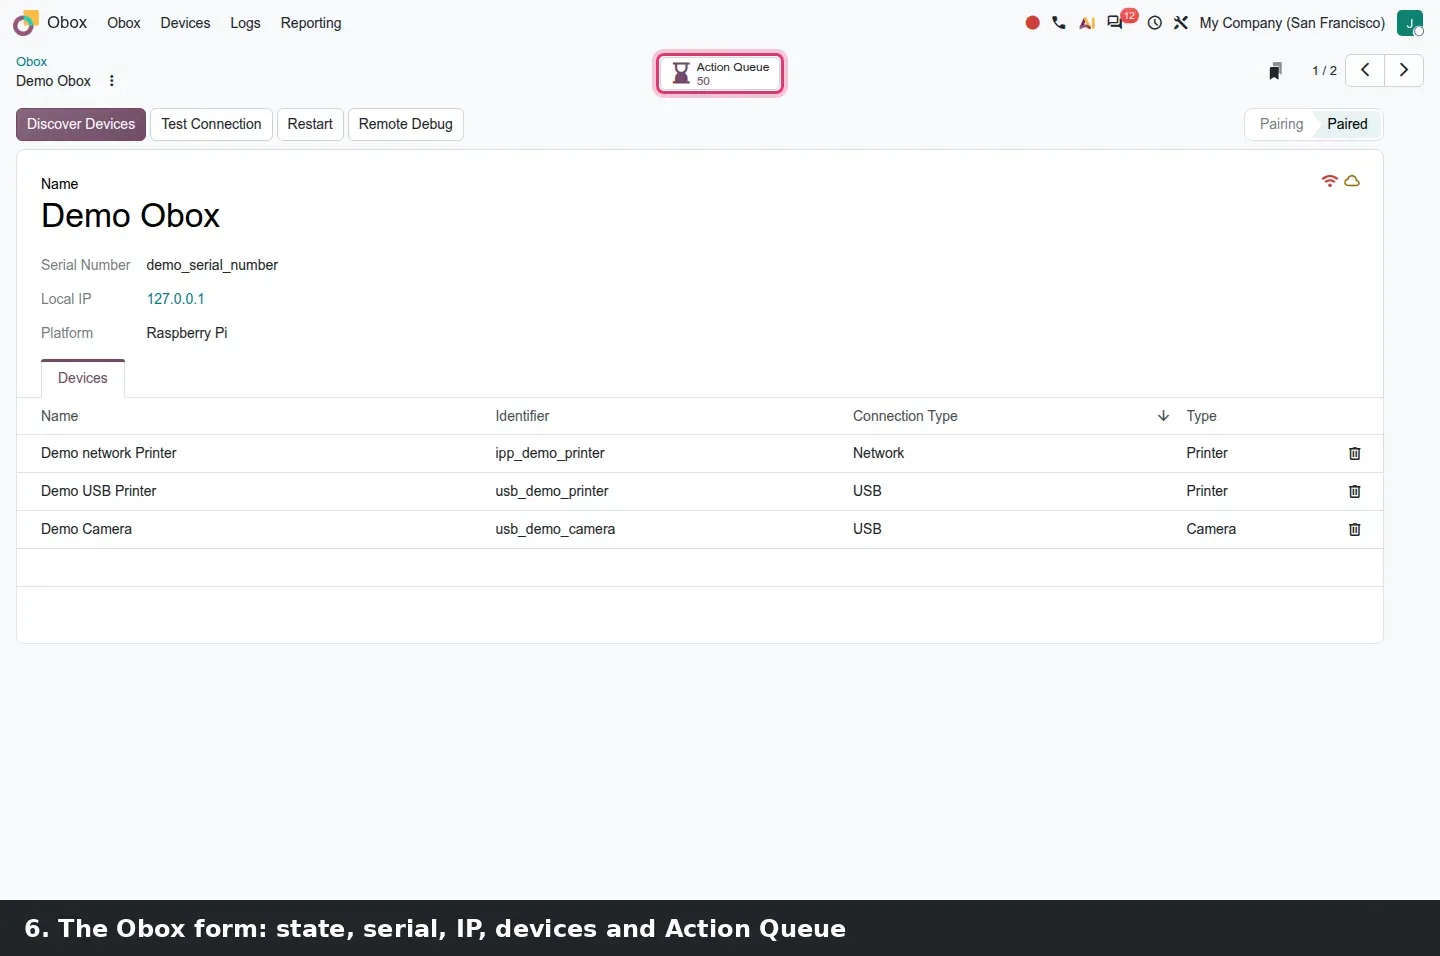Viewport: 1440px width, 956px height.
Task: Click the Test Connection button
Action: 211,124
